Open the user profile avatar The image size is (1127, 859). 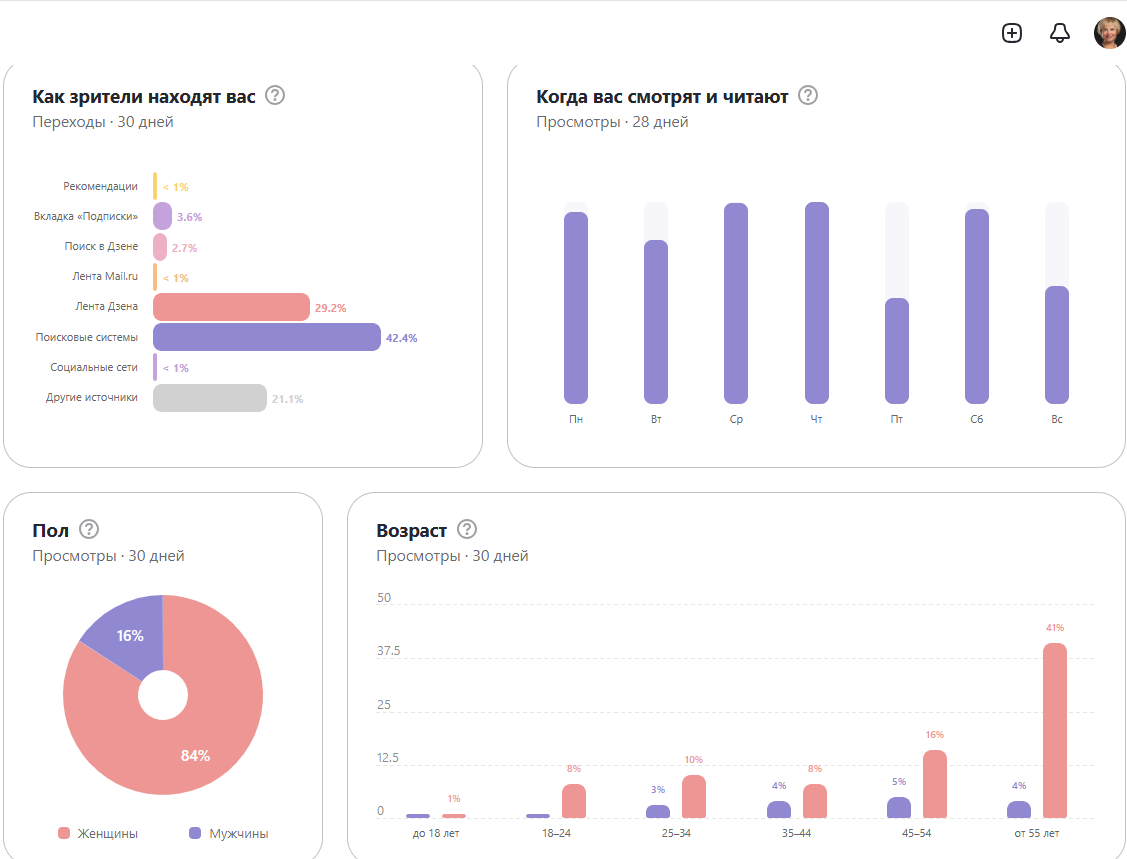pyautogui.click(x=1109, y=33)
